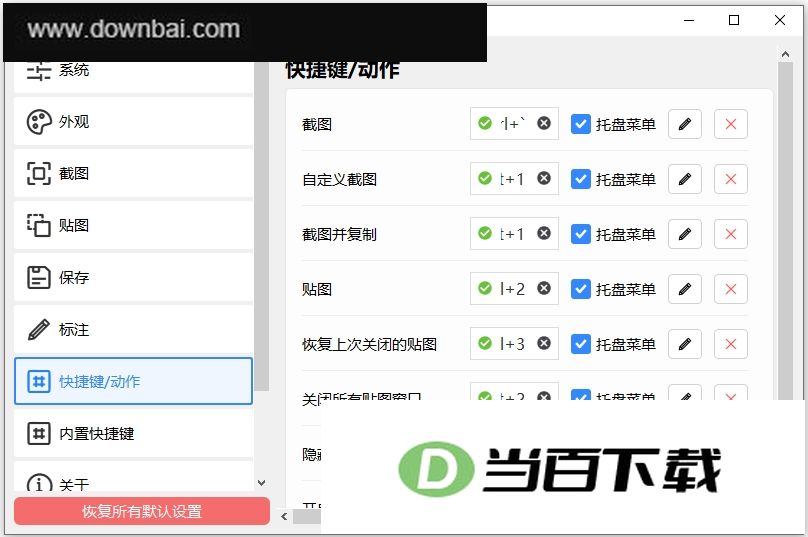808x537 pixels.
Task: Edit the 贴图 action via pencil icon
Action: pyautogui.click(x=685, y=289)
